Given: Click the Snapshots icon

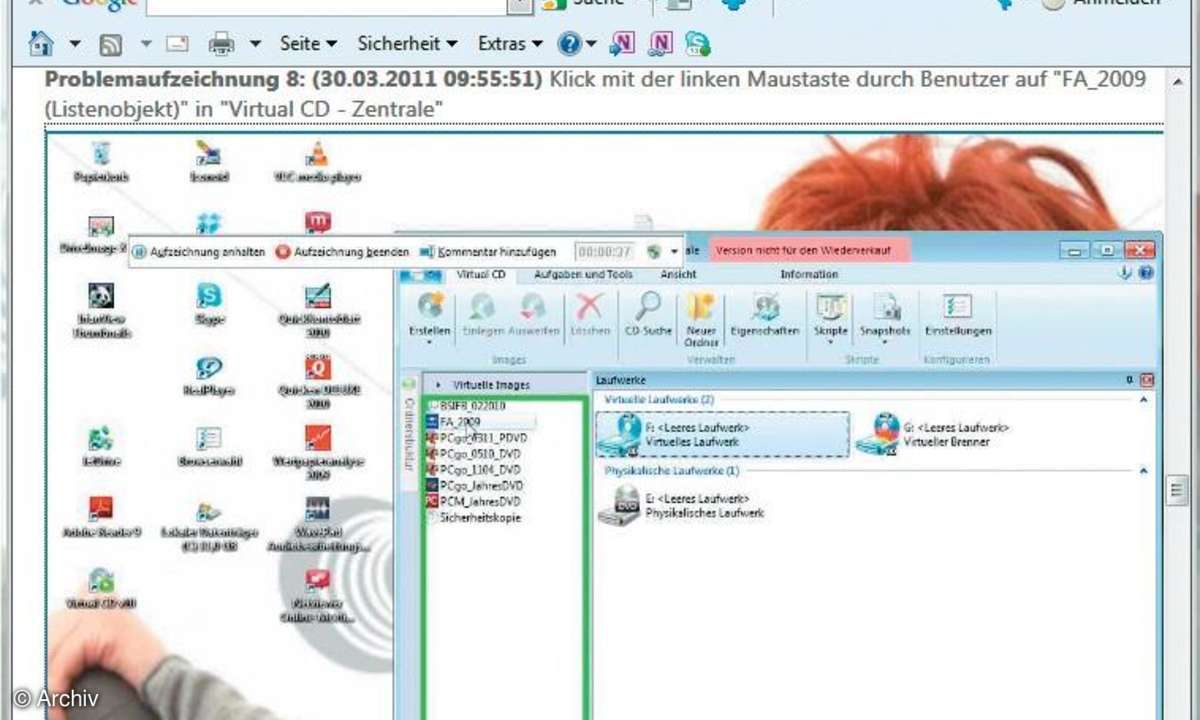Looking at the screenshot, I should (886, 306).
